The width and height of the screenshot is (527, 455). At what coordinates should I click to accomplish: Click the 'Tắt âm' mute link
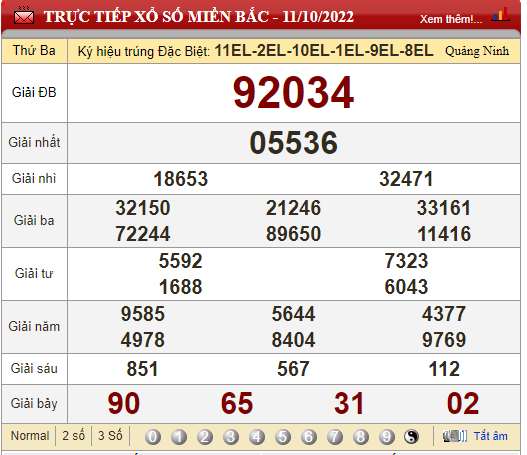pyautogui.click(x=491, y=436)
